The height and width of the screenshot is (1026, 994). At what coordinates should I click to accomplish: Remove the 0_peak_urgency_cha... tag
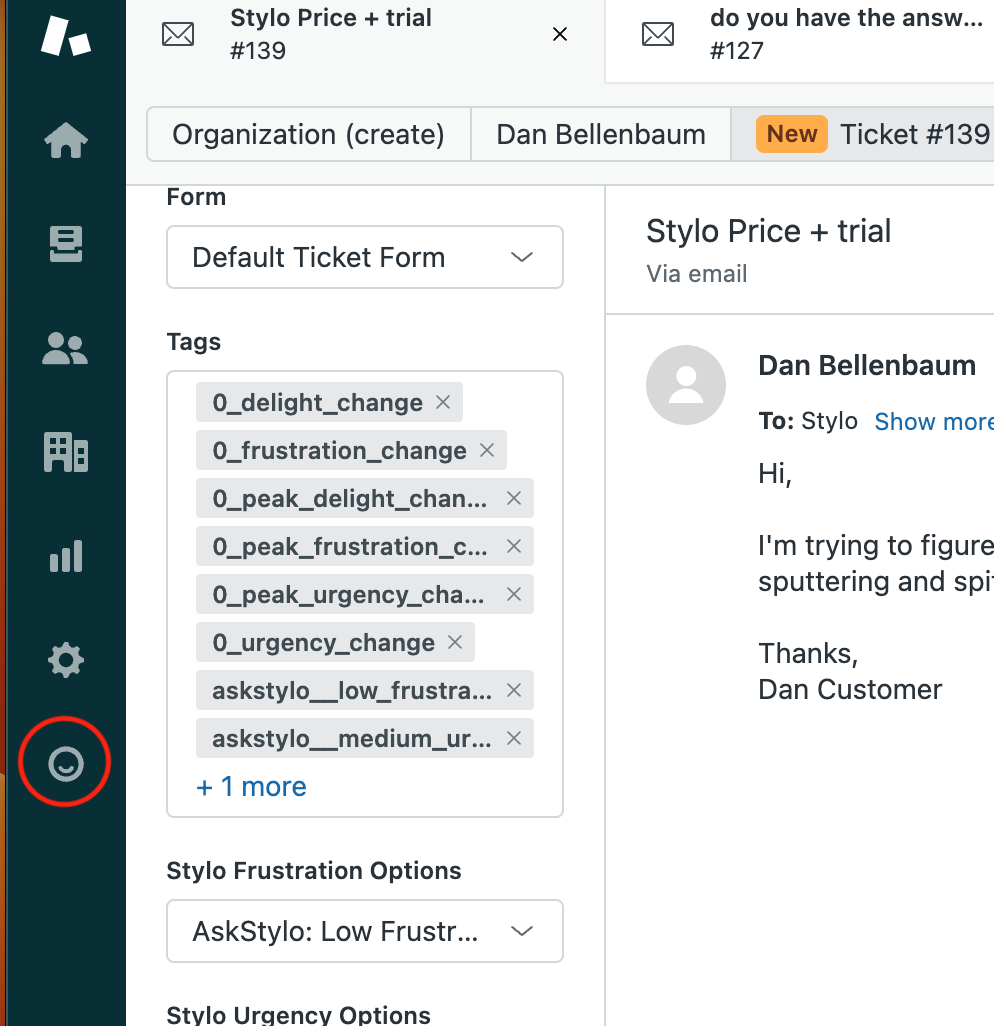point(514,593)
